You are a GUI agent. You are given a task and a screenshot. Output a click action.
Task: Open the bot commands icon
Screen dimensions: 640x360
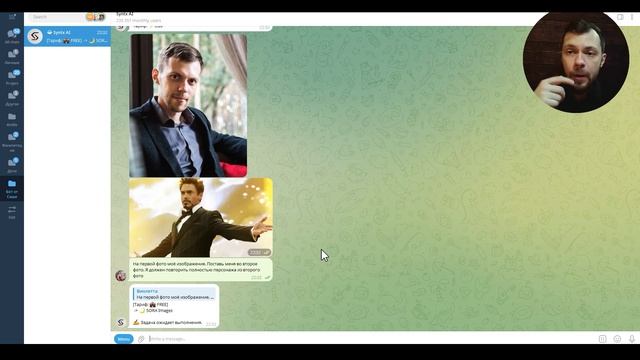[602, 339]
